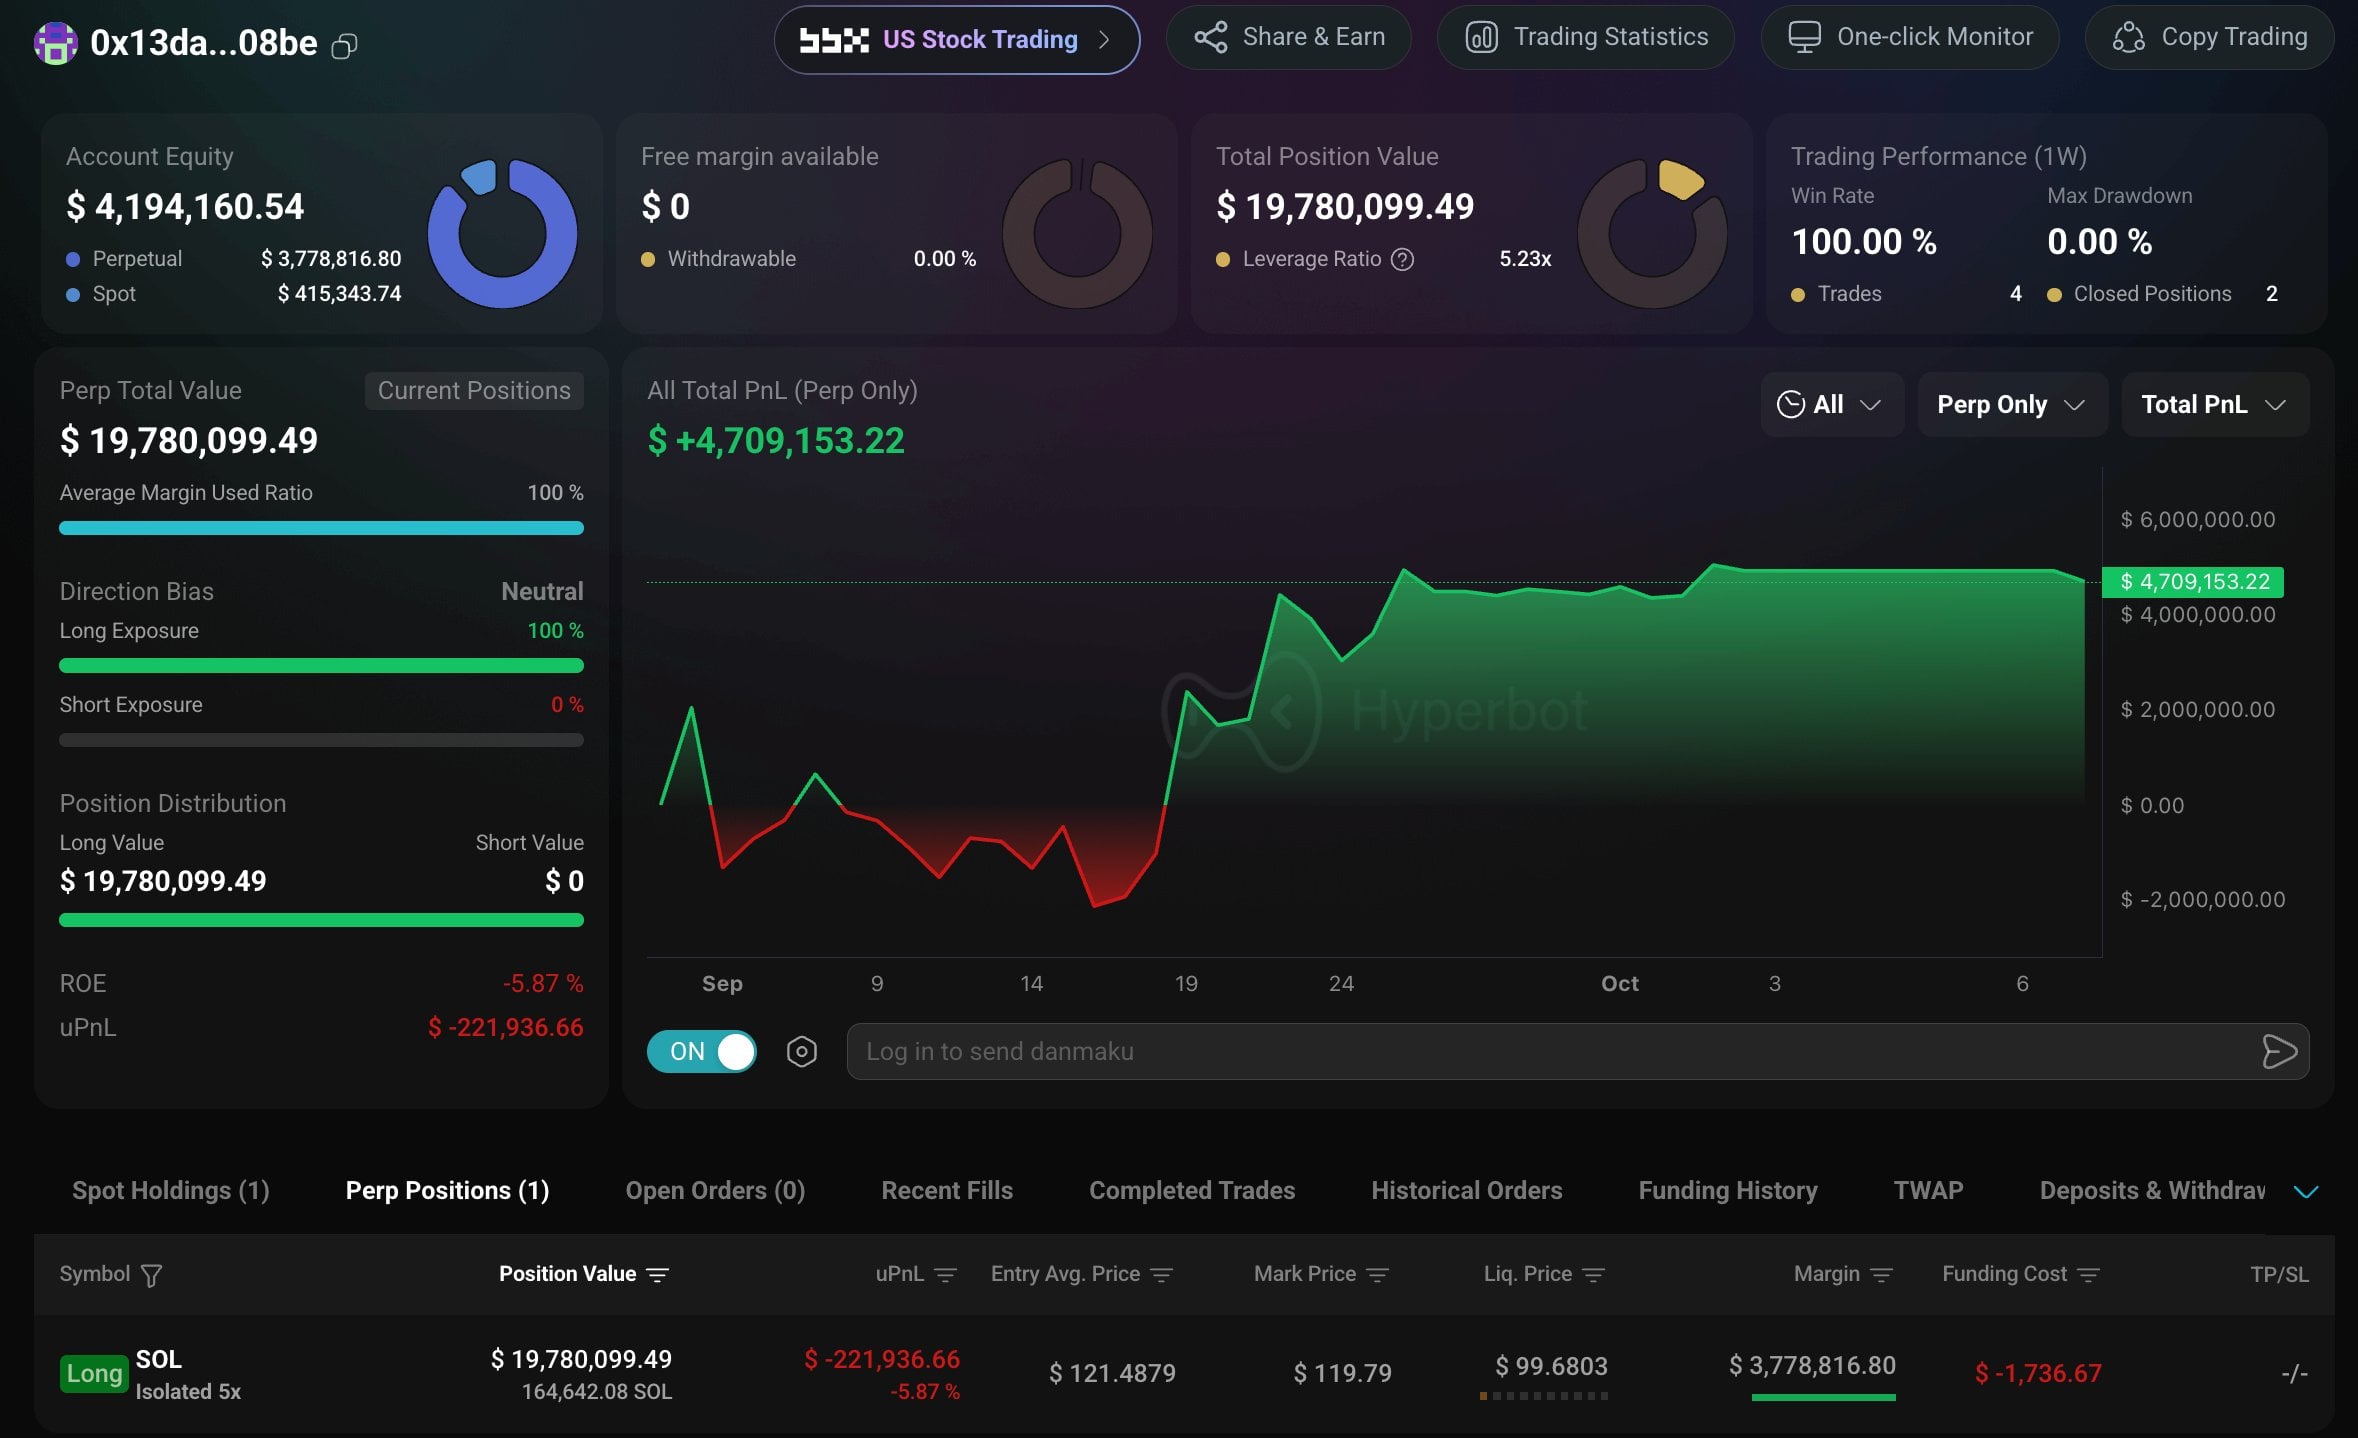Open Trading Statistics

pos(1586,38)
